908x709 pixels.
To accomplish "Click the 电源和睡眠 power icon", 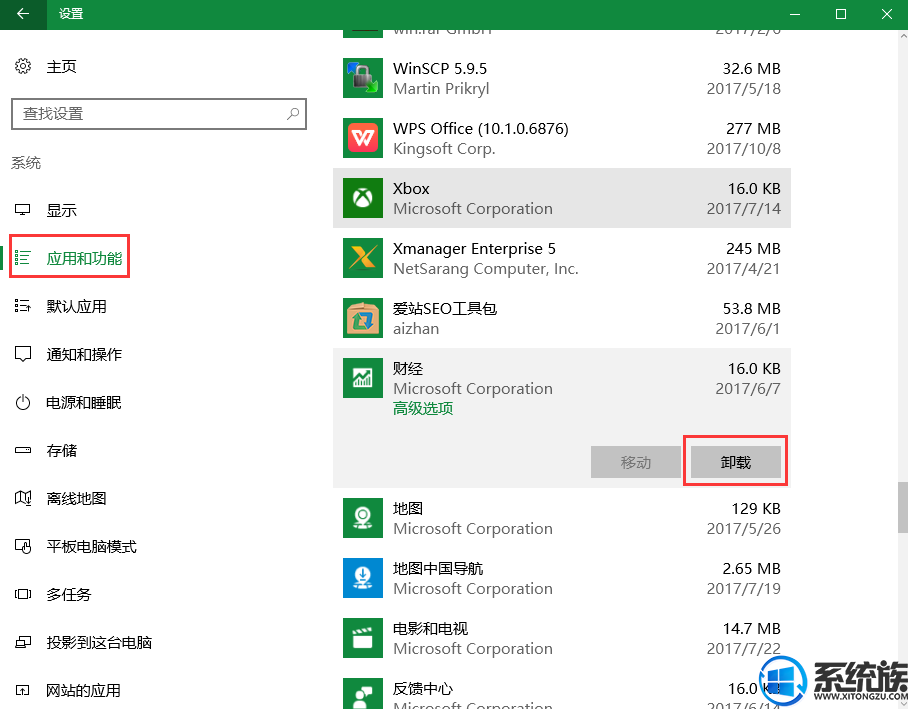I will click(23, 402).
